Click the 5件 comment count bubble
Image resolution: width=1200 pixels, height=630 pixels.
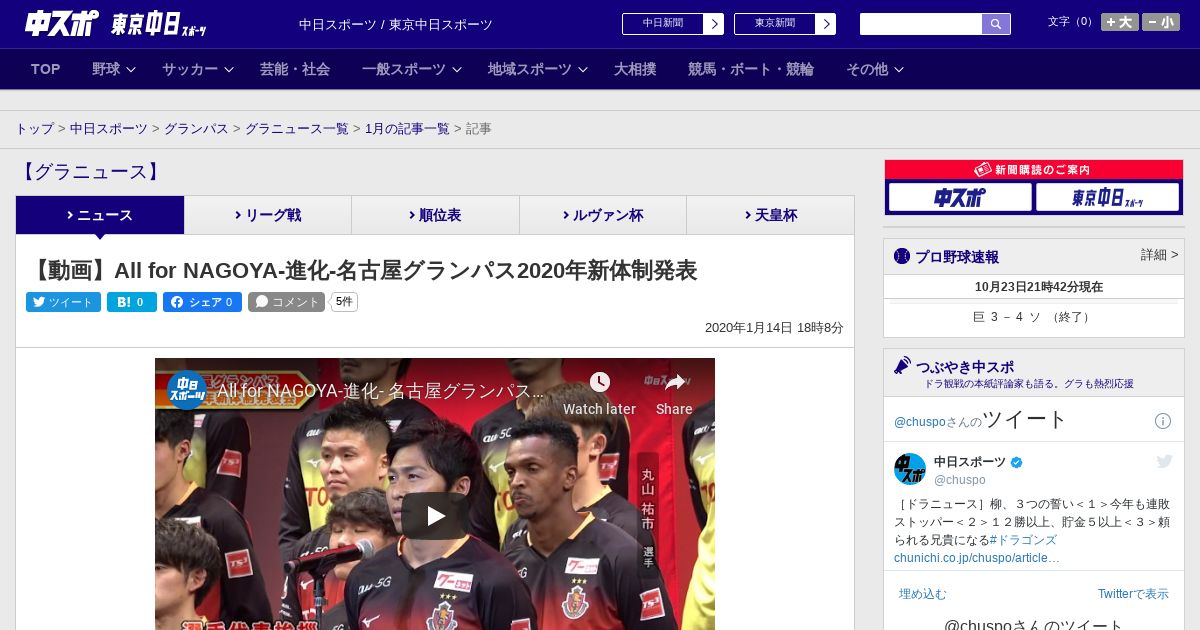pos(344,302)
